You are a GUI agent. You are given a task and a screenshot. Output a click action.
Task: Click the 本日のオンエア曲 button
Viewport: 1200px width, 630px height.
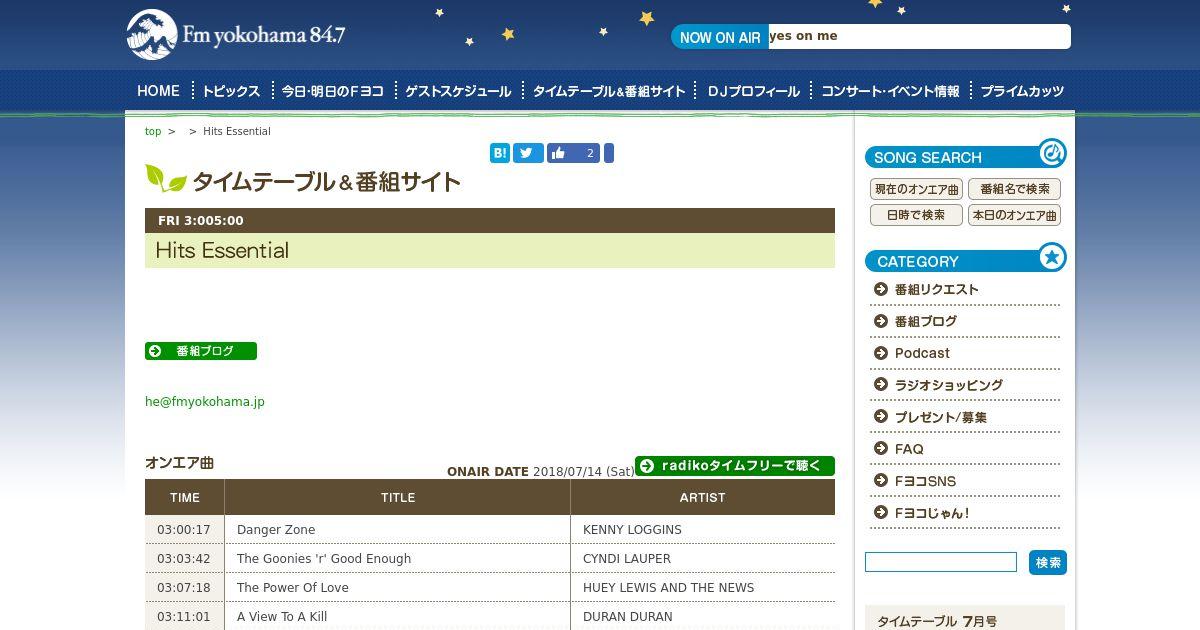click(x=1014, y=215)
